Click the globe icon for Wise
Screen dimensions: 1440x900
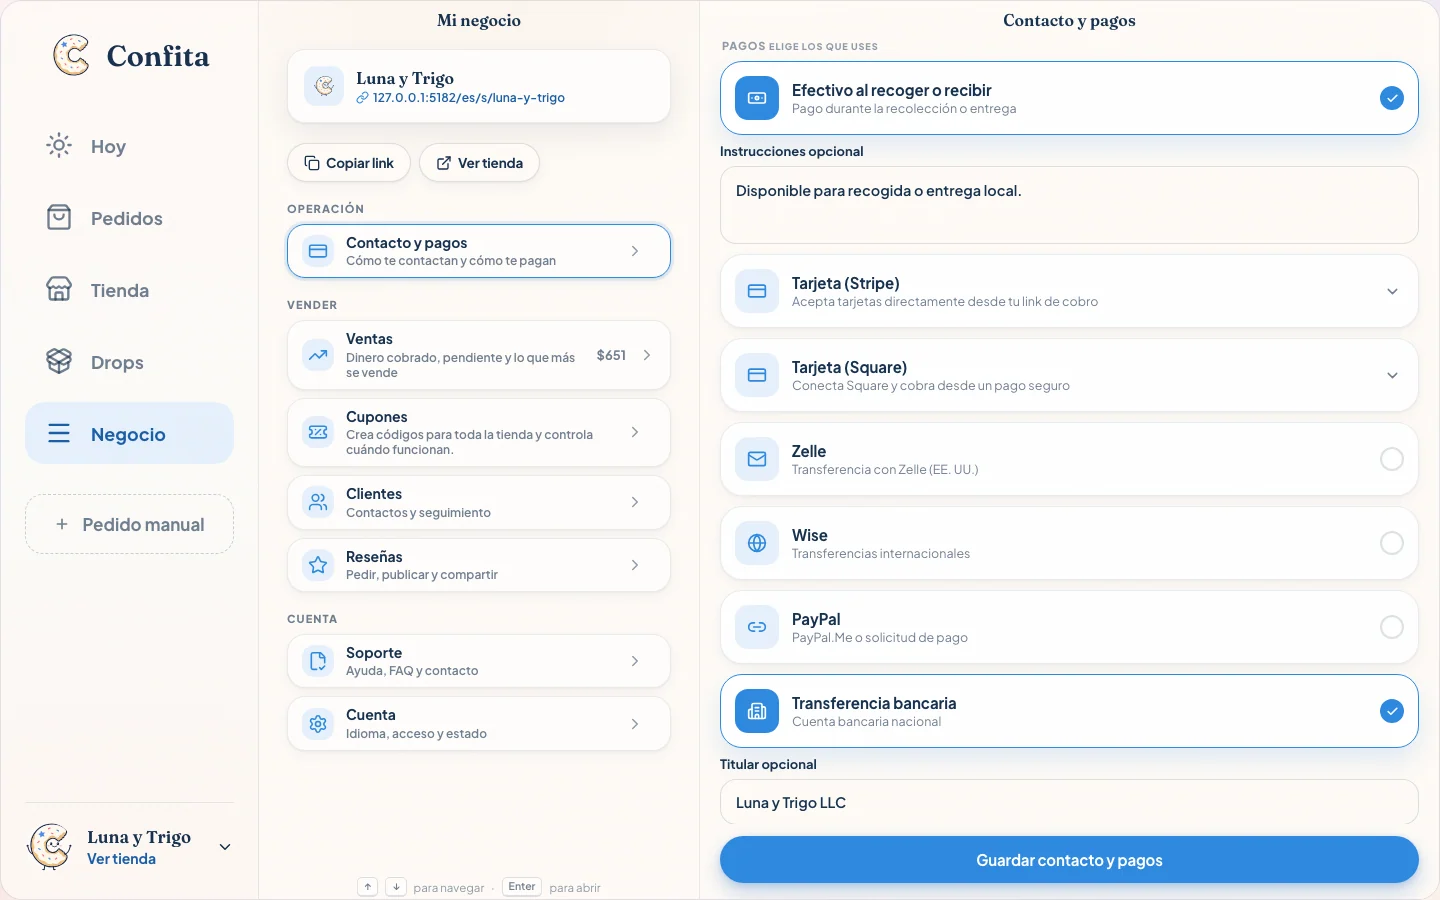click(x=757, y=543)
